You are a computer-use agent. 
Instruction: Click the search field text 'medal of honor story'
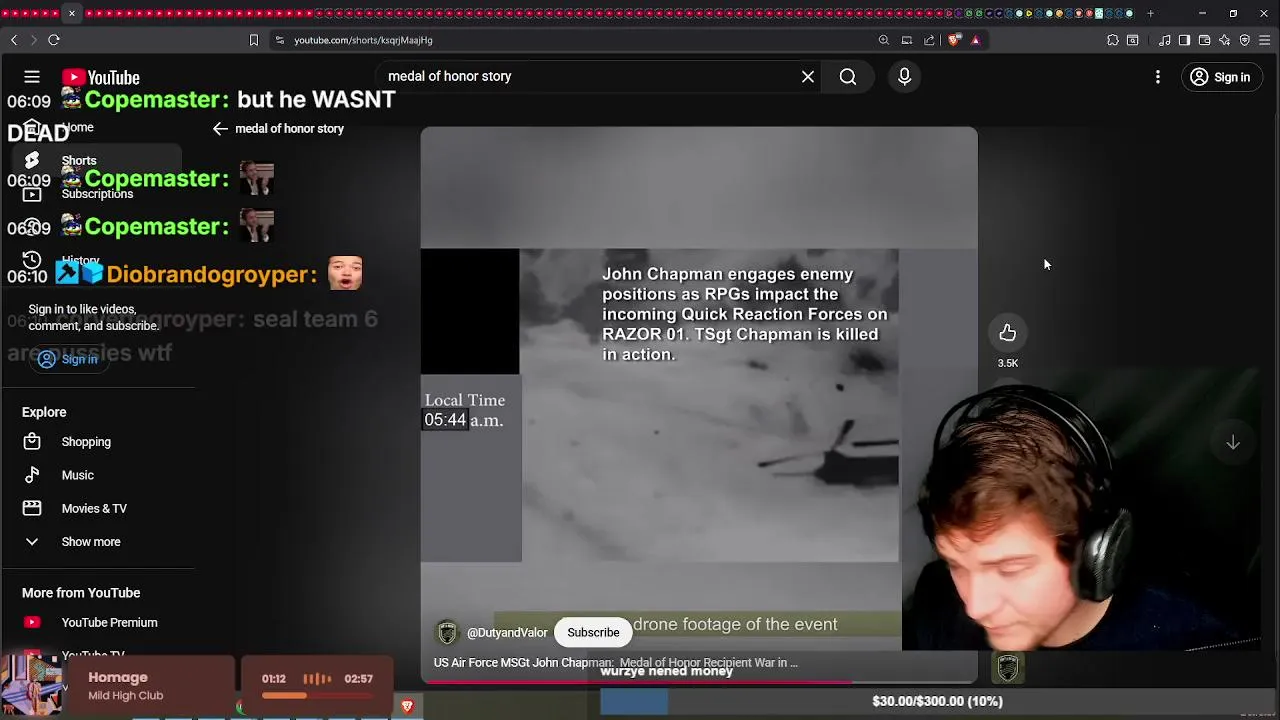tap(450, 76)
